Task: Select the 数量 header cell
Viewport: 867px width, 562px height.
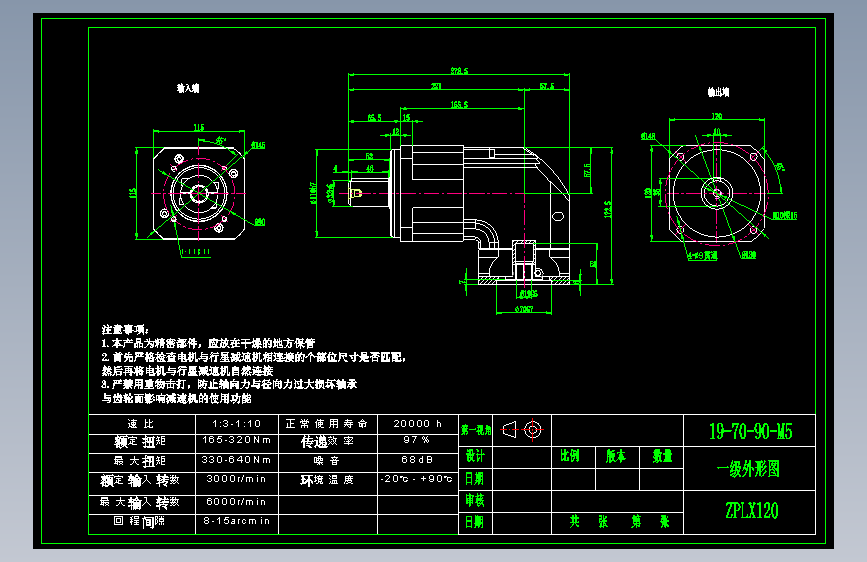Action: 662,456
